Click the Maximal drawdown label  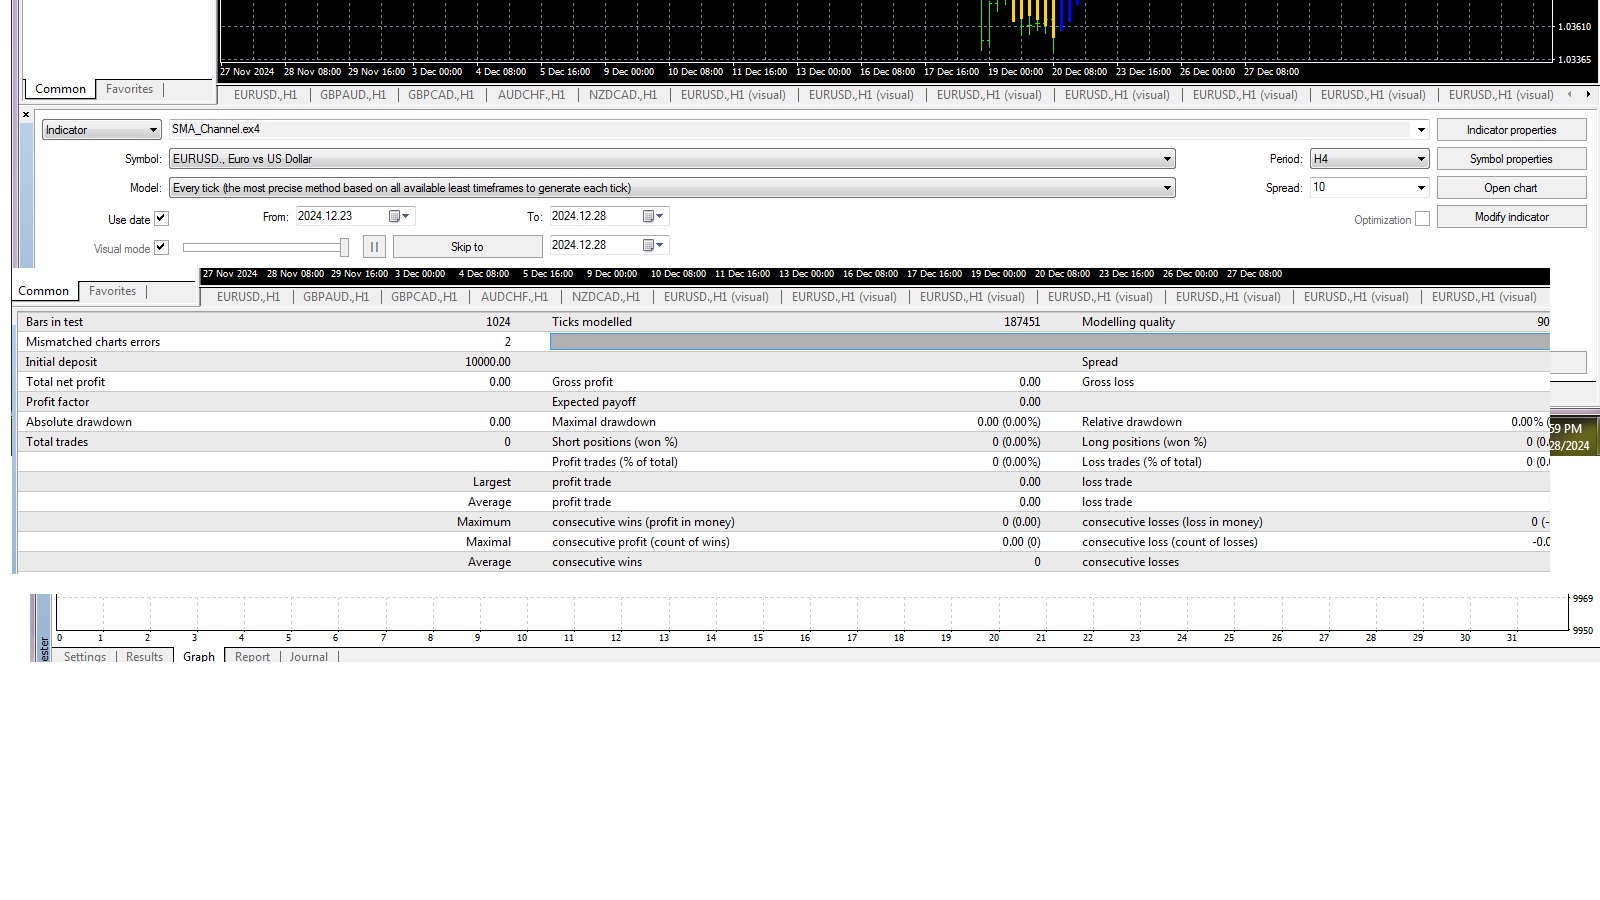604,422
